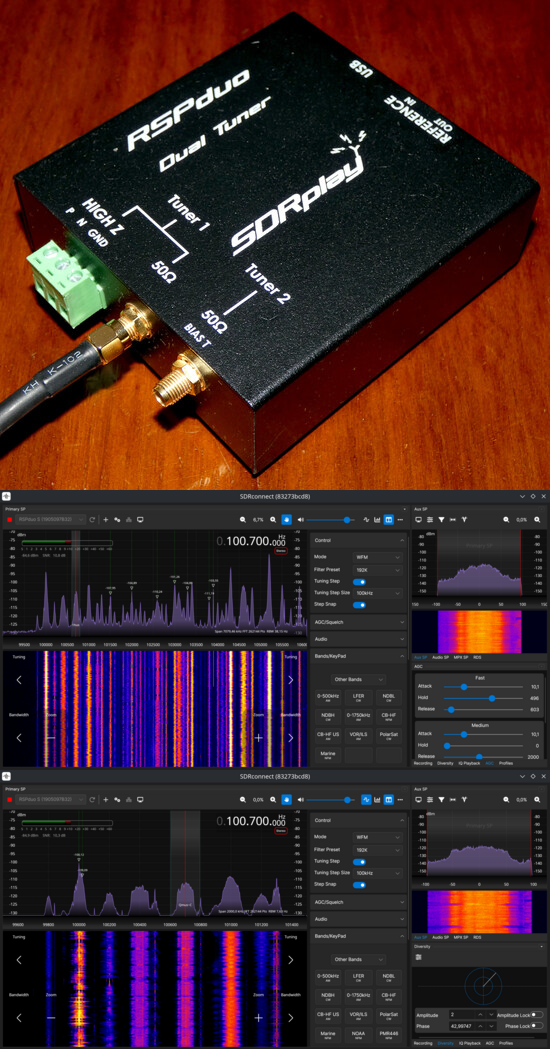Adjust the volume slider in the upper window toolbar
The image size is (550, 1049).
point(331,519)
